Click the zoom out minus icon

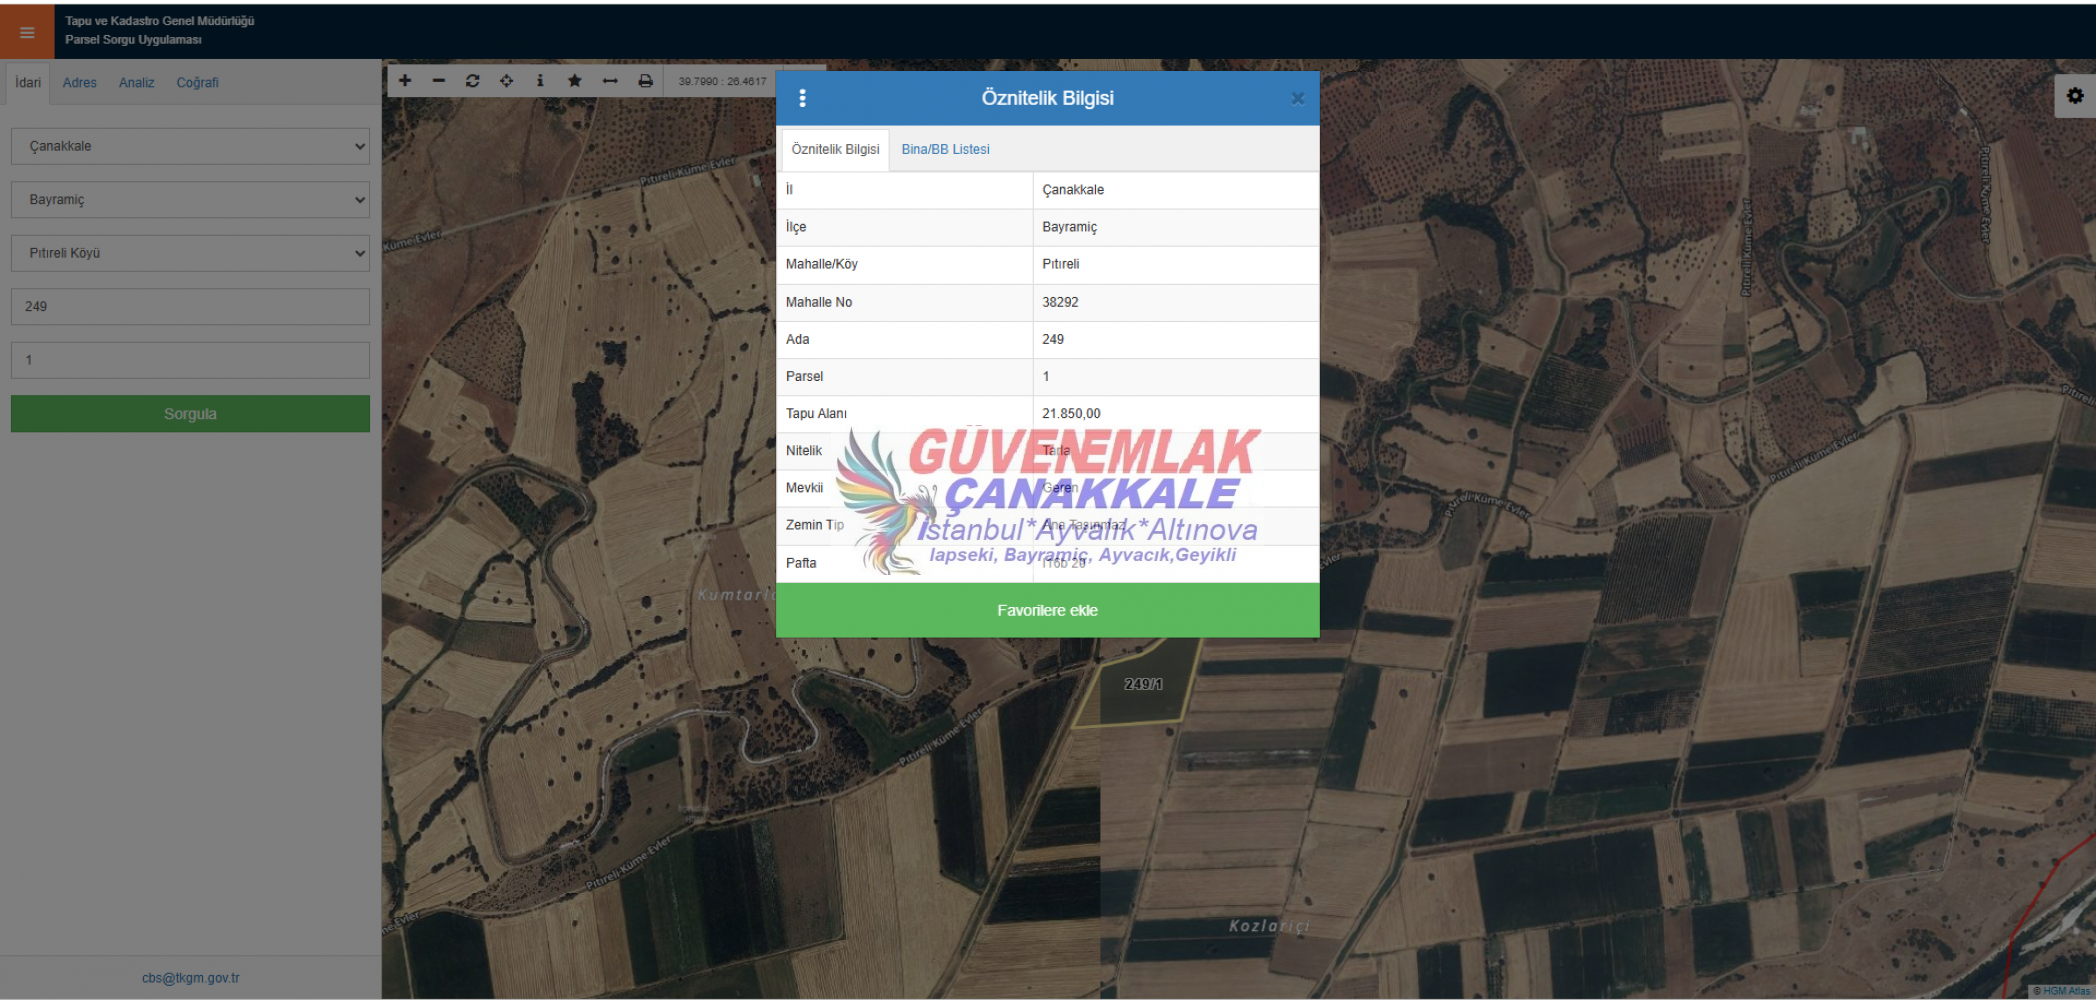(x=439, y=81)
